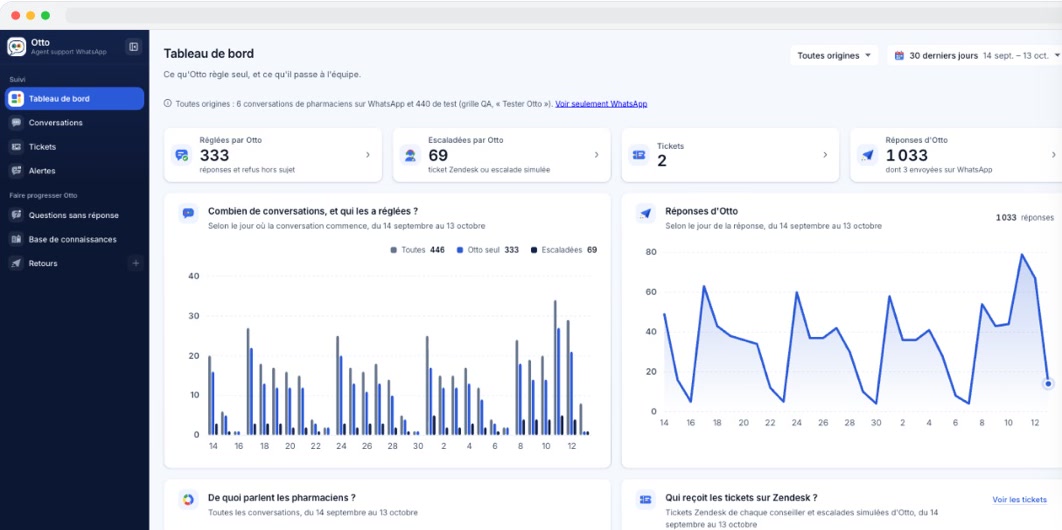
Task: Click Qui reçoit les tickets sur Zendesk title
Action: (742, 498)
